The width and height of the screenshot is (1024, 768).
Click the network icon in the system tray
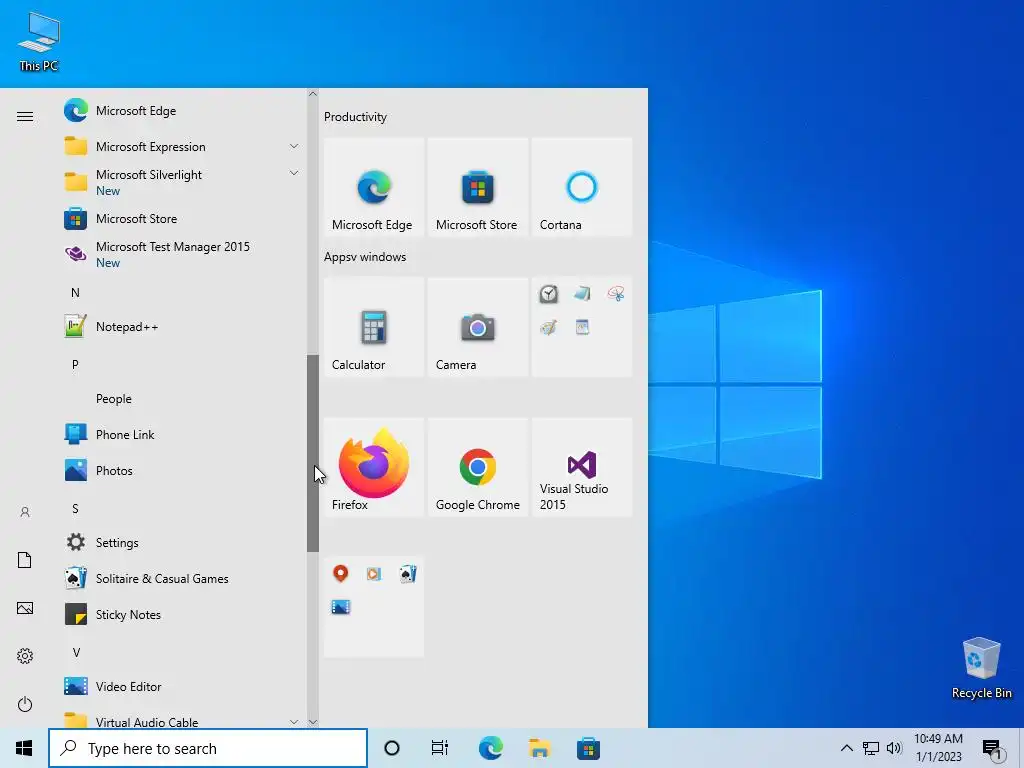click(871, 748)
